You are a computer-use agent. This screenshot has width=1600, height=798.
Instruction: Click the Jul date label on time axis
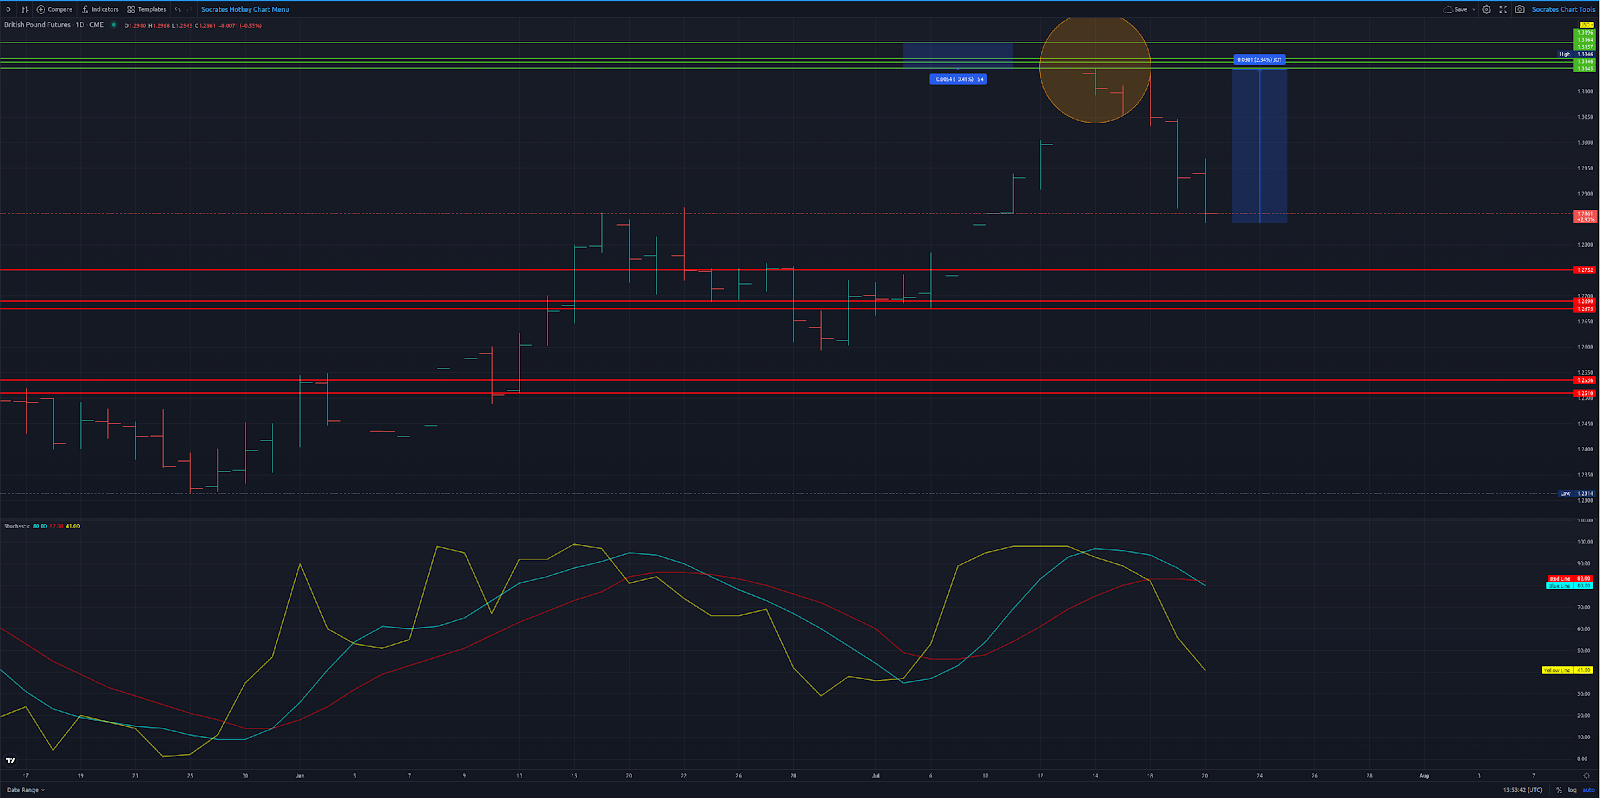click(x=876, y=775)
